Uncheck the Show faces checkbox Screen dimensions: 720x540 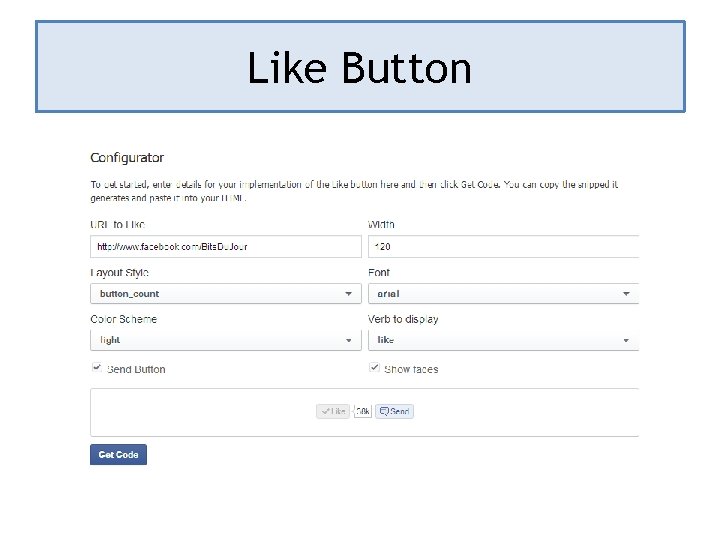(x=375, y=368)
